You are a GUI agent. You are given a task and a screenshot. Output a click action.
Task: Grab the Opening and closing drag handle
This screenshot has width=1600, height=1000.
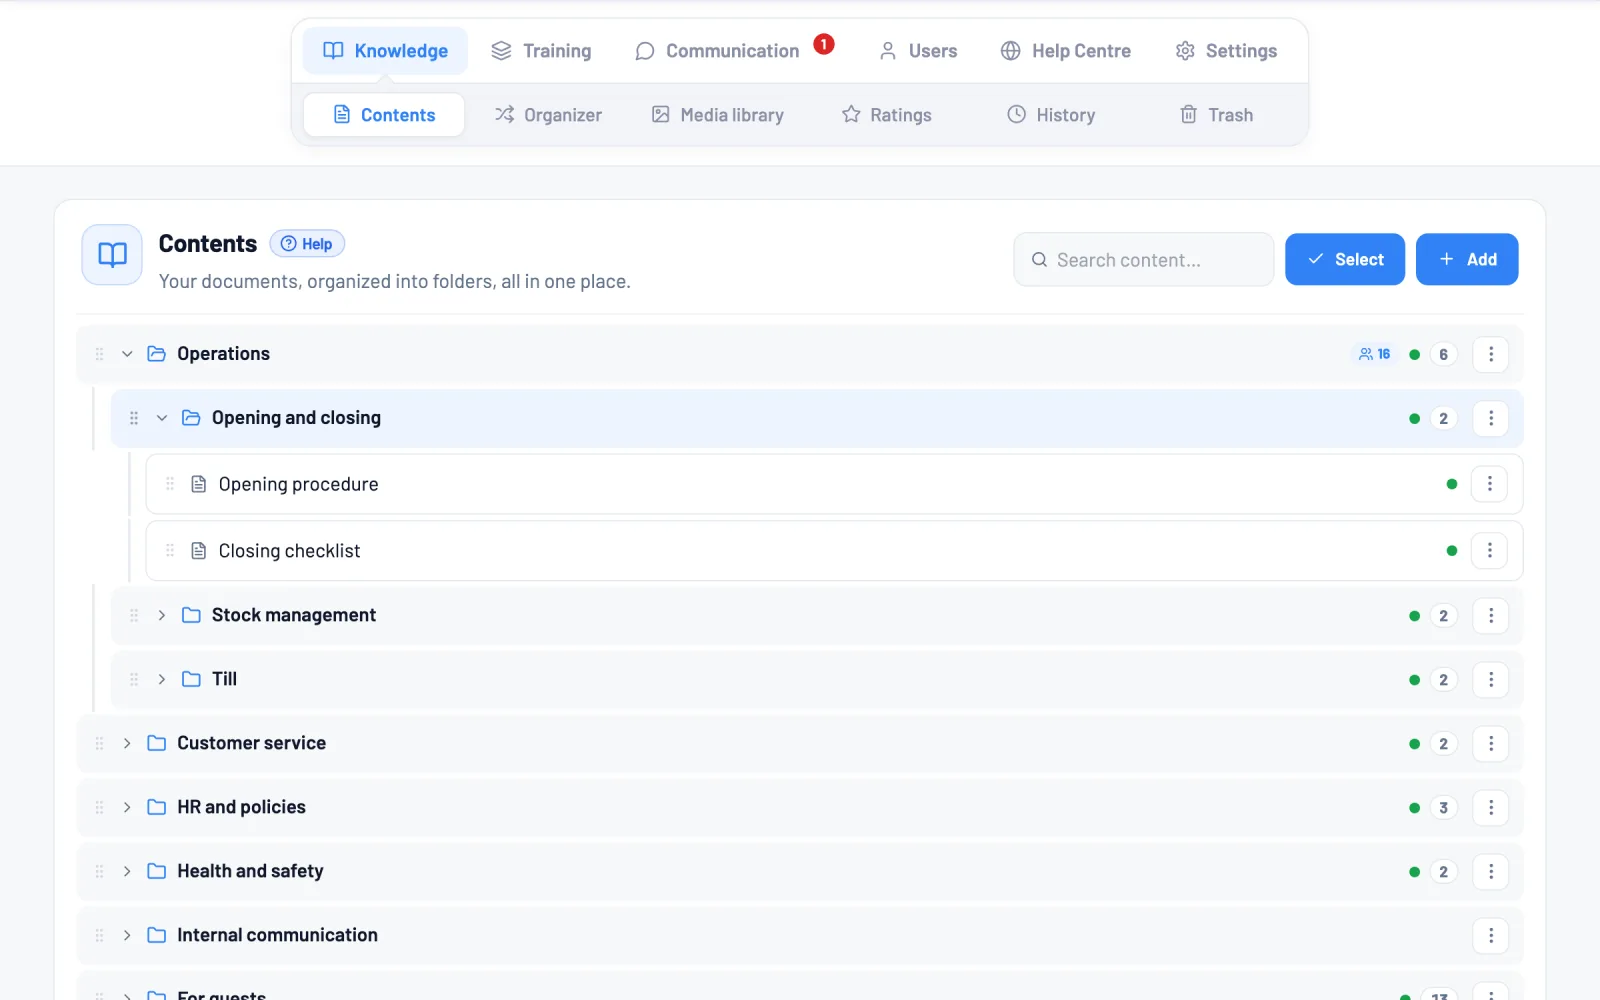point(134,418)
